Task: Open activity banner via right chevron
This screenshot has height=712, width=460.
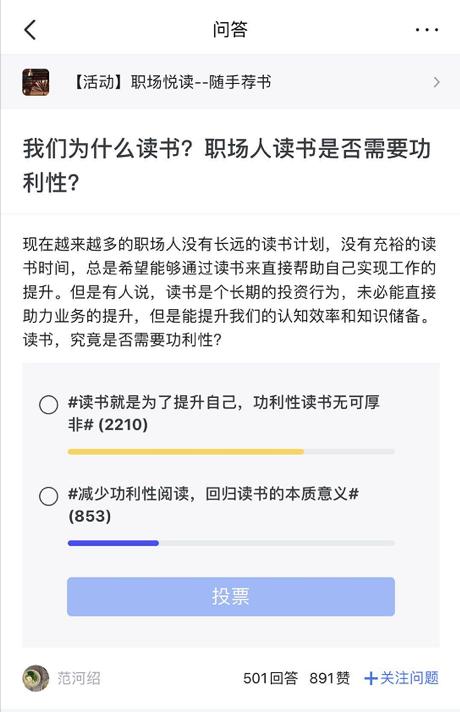Action: pyautogui.click(x=436, y=82)
